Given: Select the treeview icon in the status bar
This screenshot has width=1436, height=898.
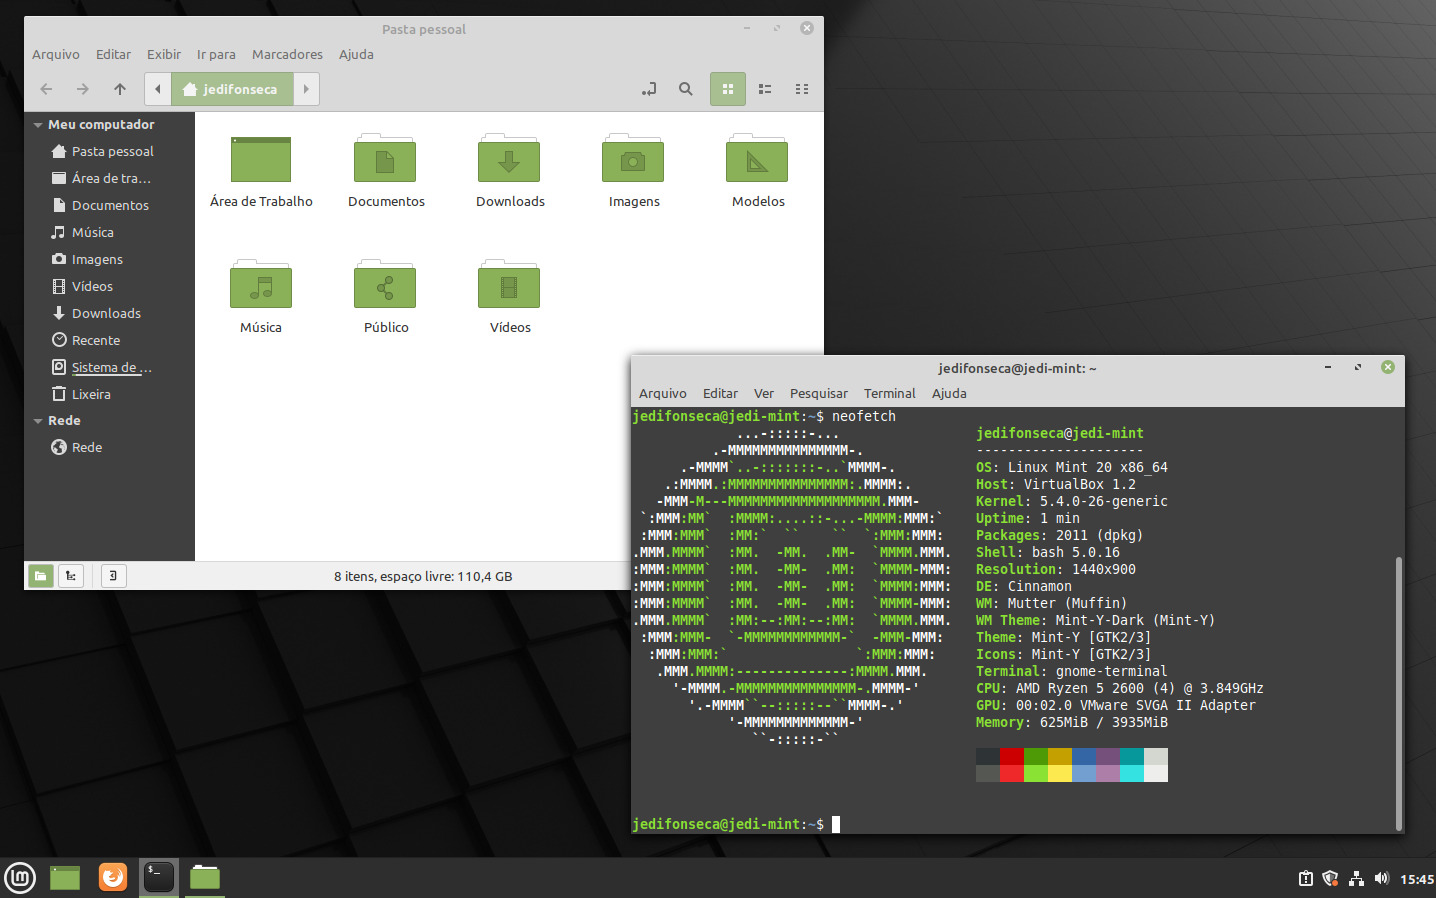Looking at the screenshot, I should 70,575.
